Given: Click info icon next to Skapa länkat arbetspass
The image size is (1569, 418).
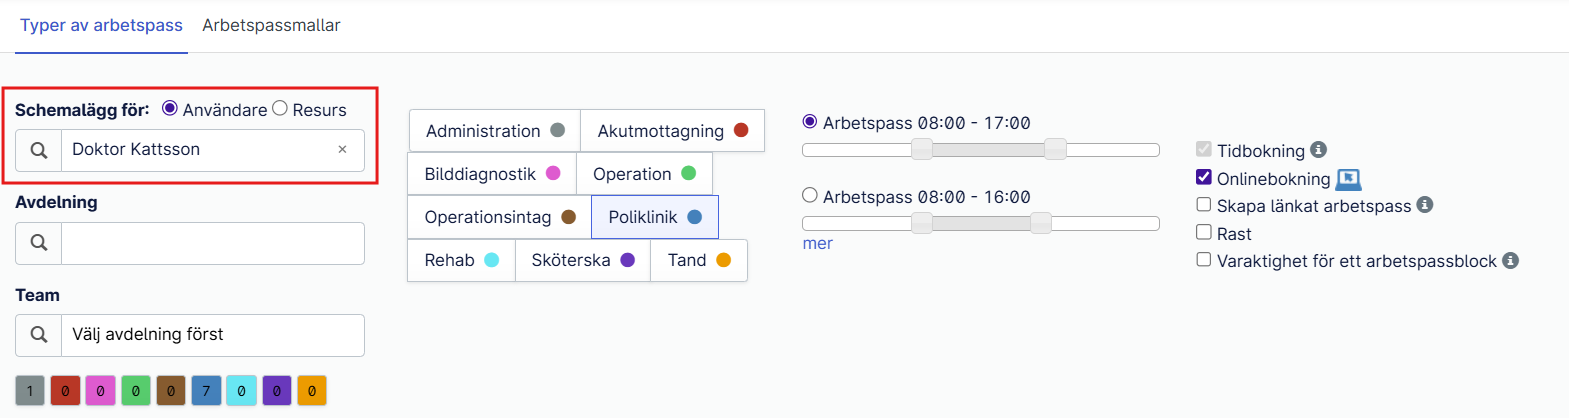Looking at the screenshot, I should (1425, 205).
